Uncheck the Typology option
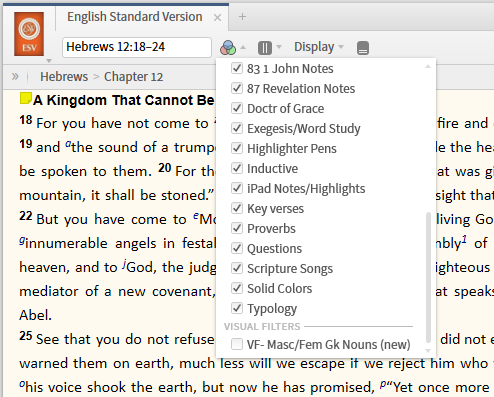The height and width of the screenshot is (397, 494). tap(237, 308)
